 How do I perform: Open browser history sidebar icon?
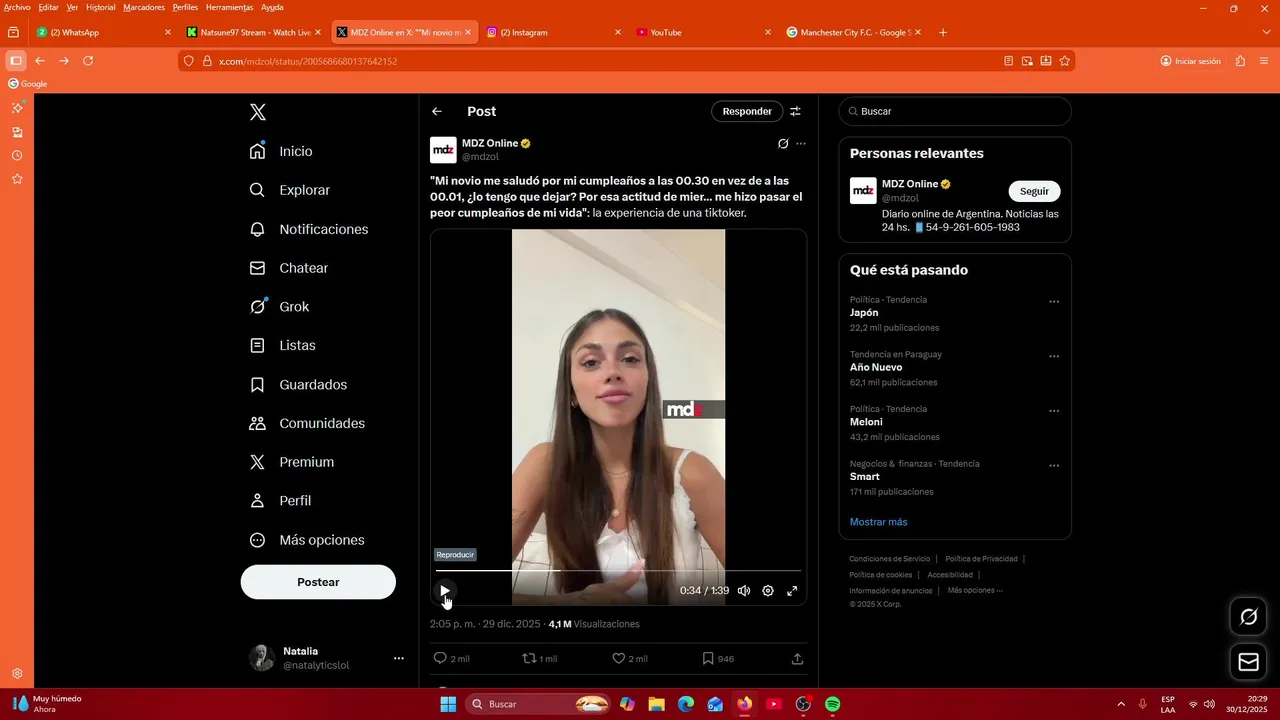[x=17, y=156]
